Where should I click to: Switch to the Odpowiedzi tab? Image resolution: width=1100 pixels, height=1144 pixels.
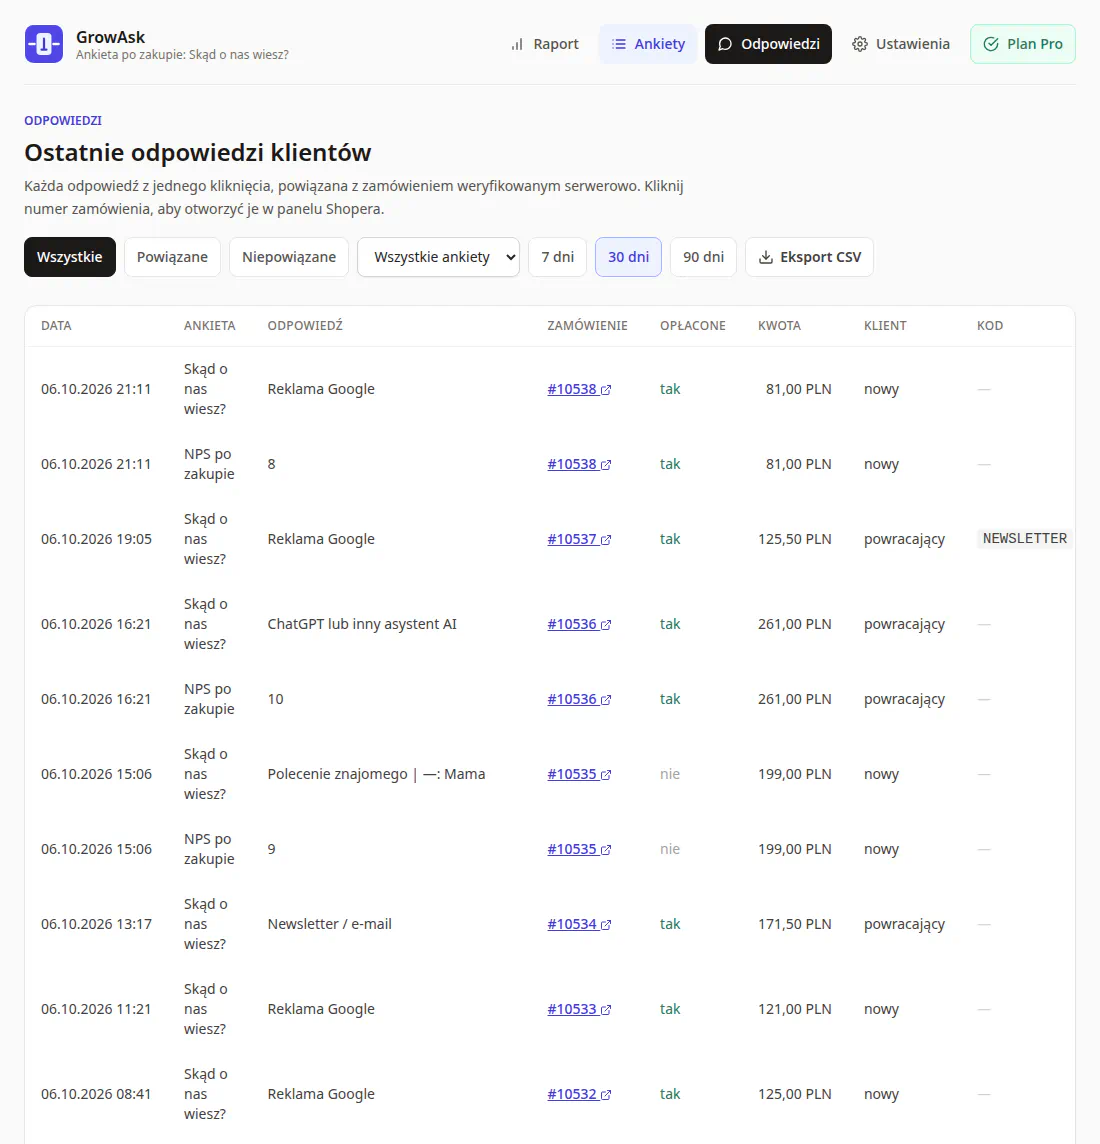(768, 44)
